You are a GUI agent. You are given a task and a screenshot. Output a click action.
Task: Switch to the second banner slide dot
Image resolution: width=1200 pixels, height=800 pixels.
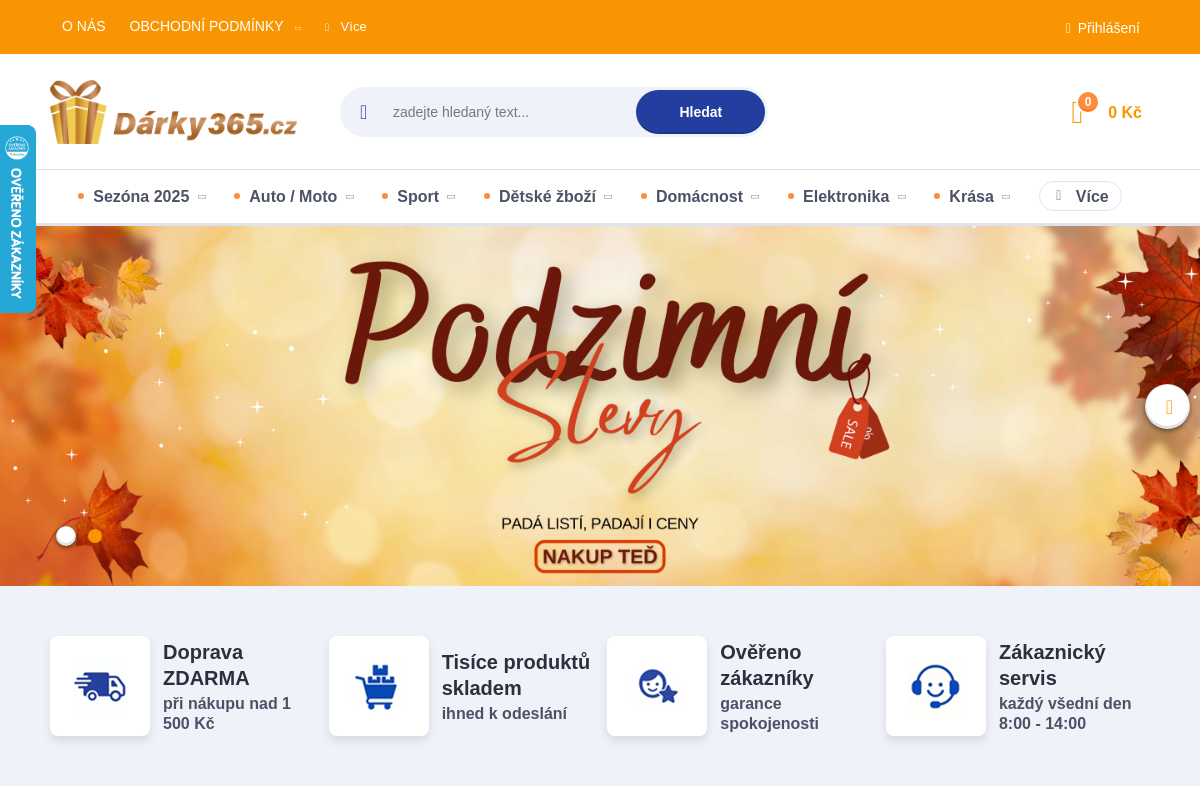pyautogui.click(x=95, y=536)
